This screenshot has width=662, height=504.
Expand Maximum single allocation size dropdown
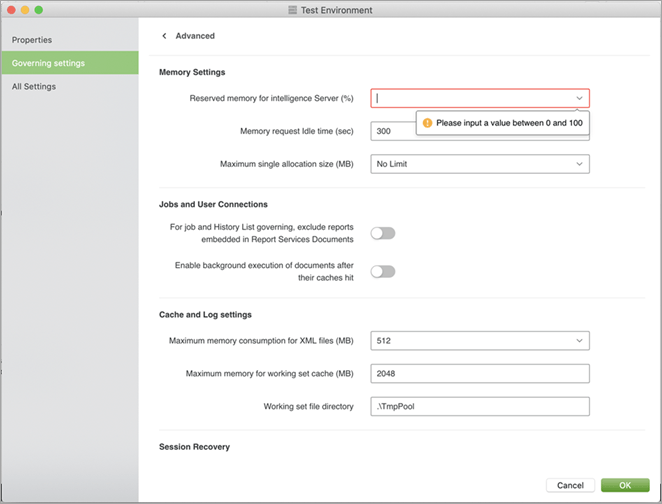(579, 164)
